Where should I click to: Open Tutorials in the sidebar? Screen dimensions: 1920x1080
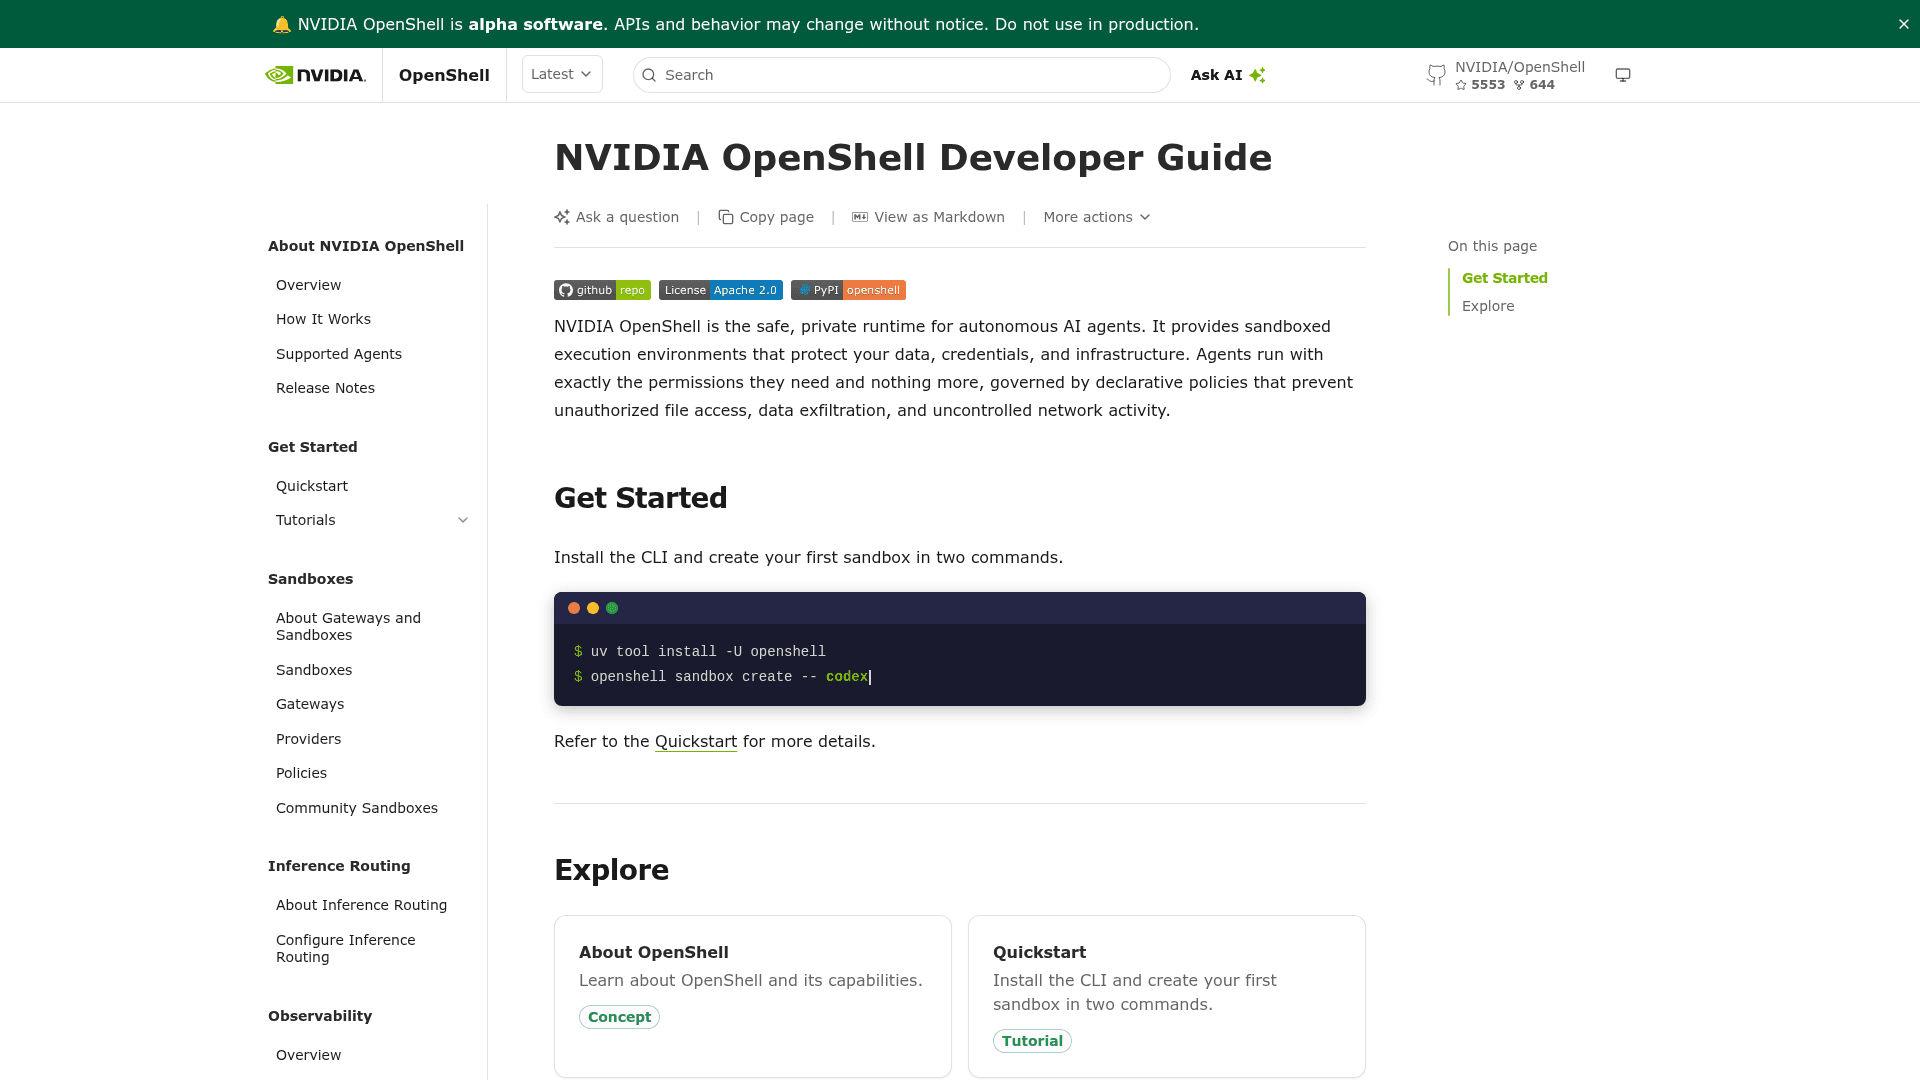pos(305,520)
